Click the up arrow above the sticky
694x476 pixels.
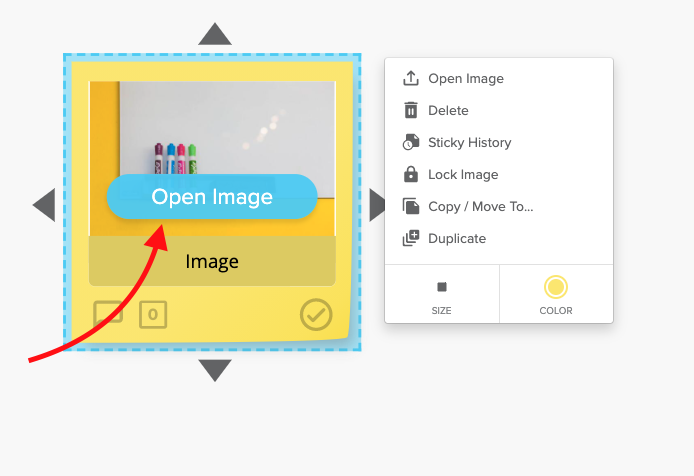click(x=215, y=34)
